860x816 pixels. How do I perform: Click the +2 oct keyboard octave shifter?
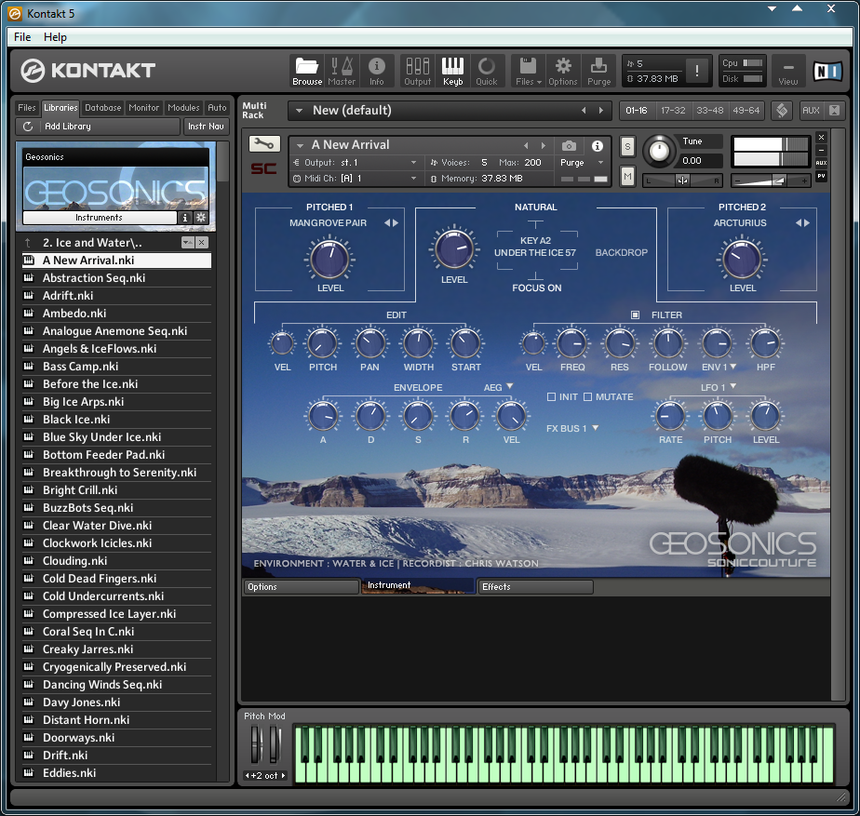(266, 775)
